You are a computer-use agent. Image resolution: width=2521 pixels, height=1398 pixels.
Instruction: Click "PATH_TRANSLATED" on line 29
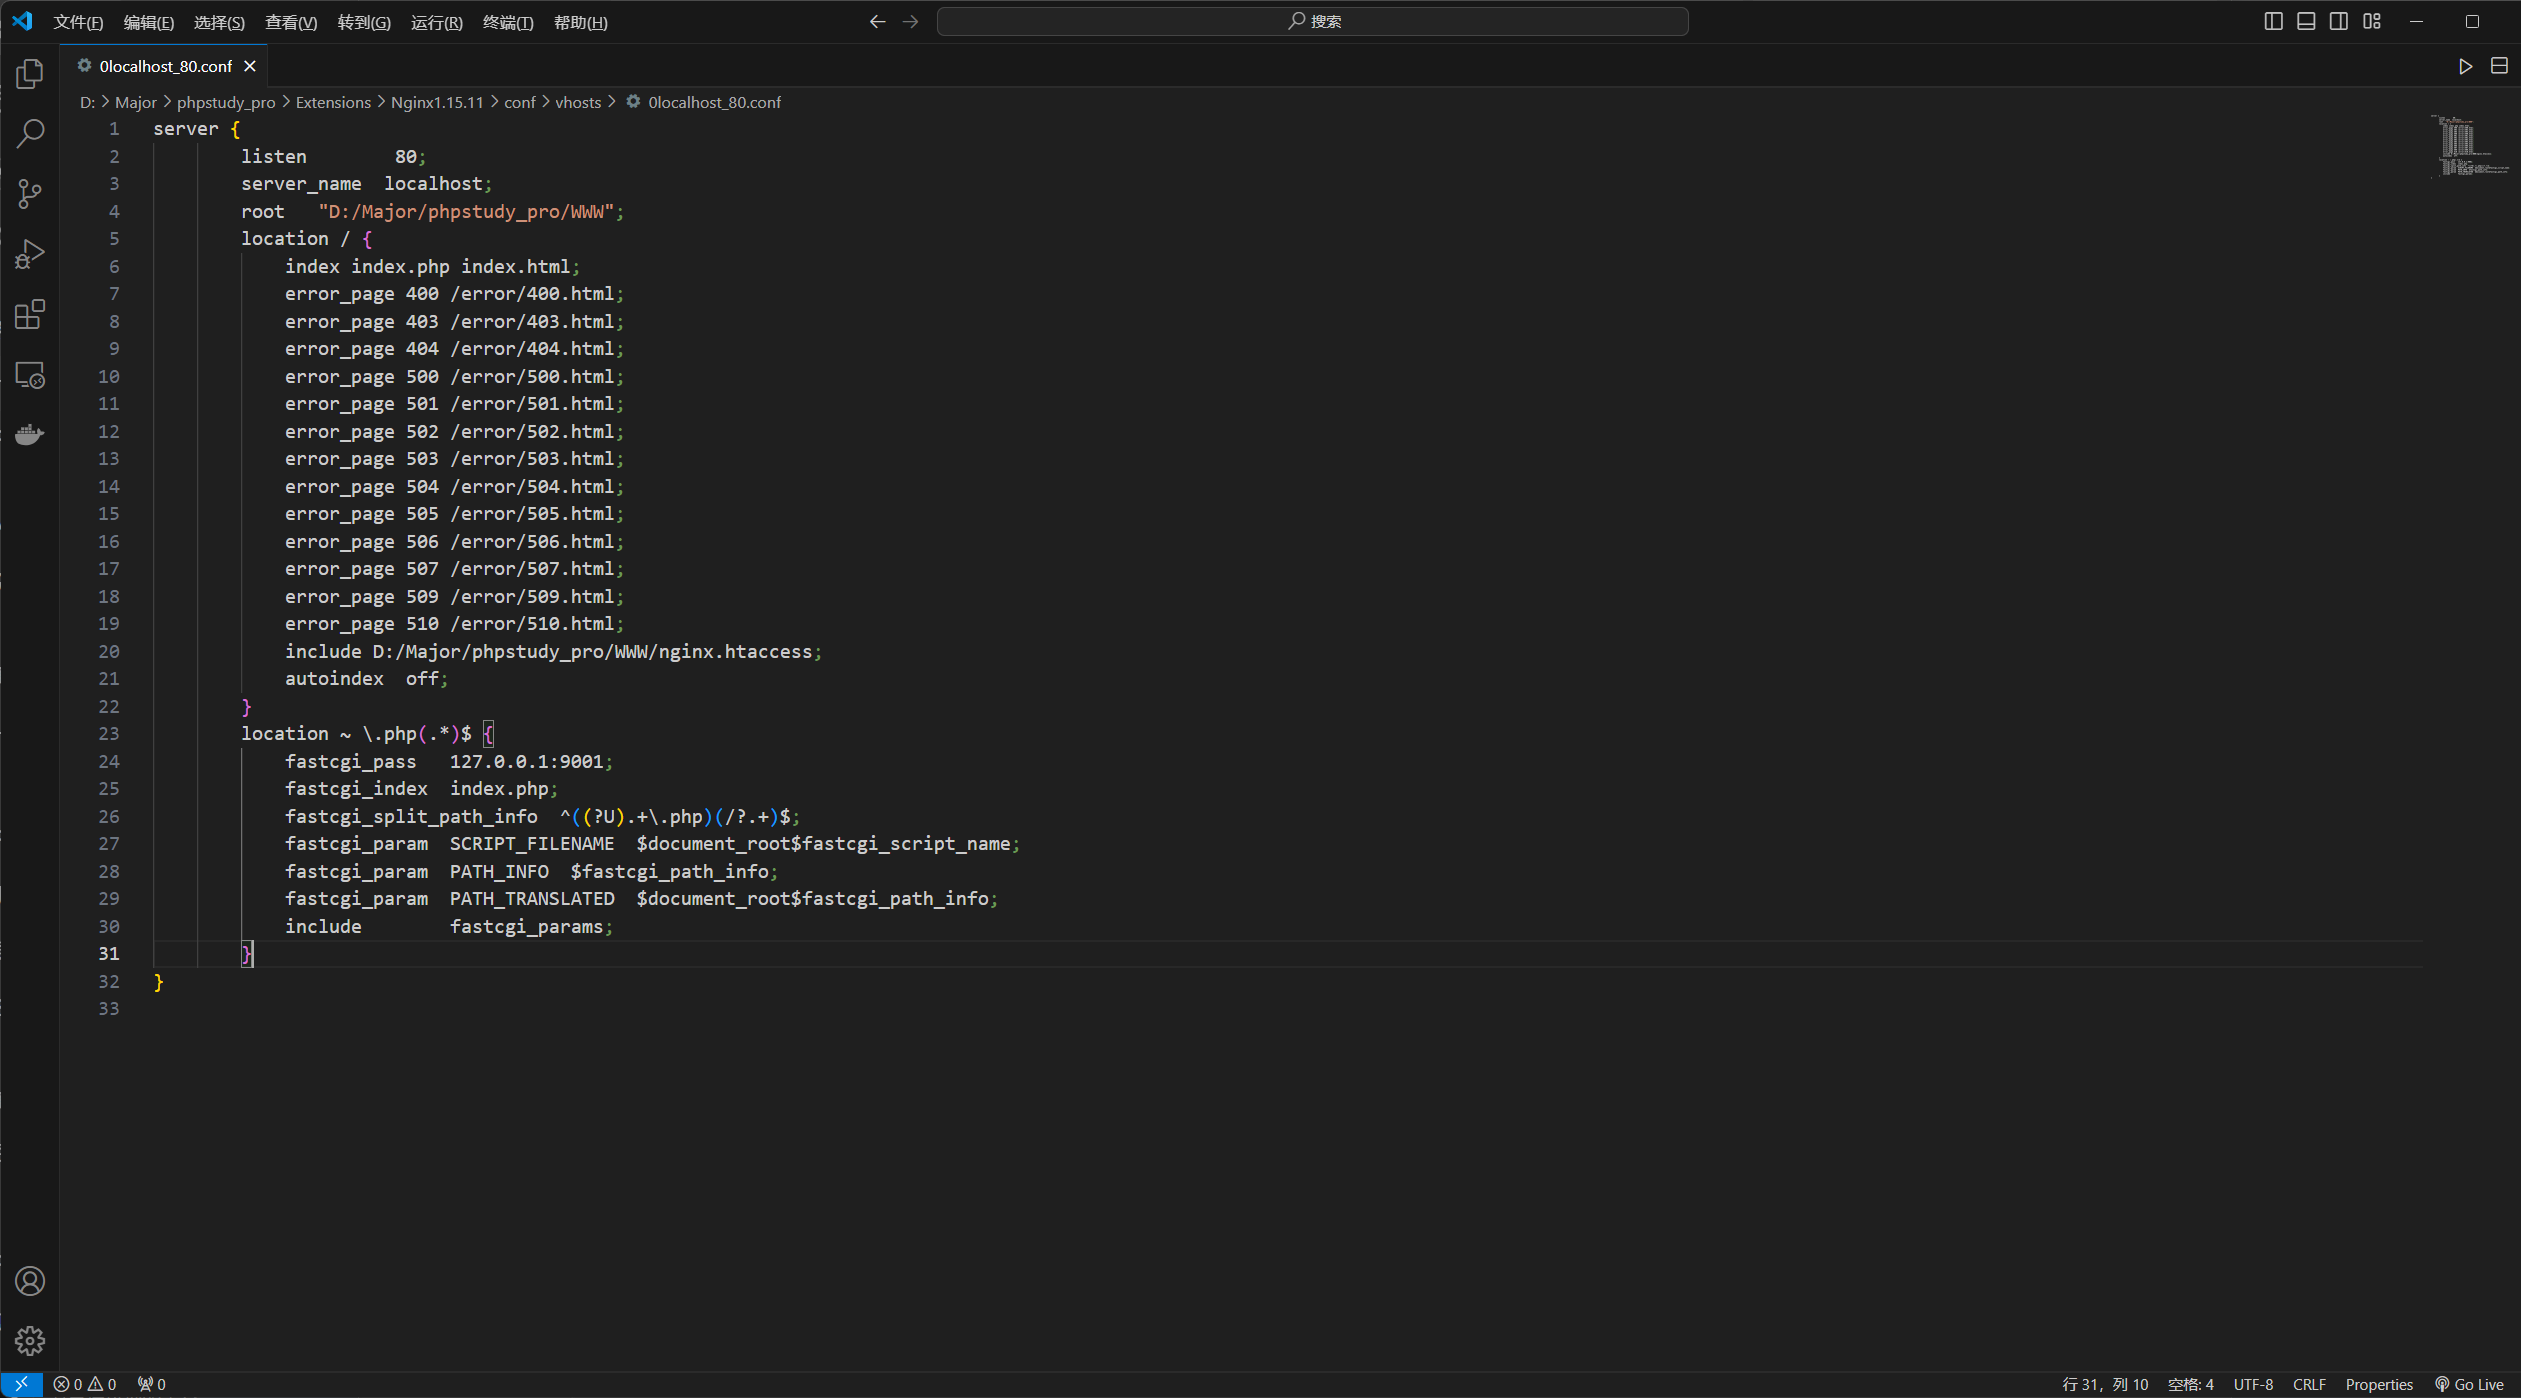point(532,899)
